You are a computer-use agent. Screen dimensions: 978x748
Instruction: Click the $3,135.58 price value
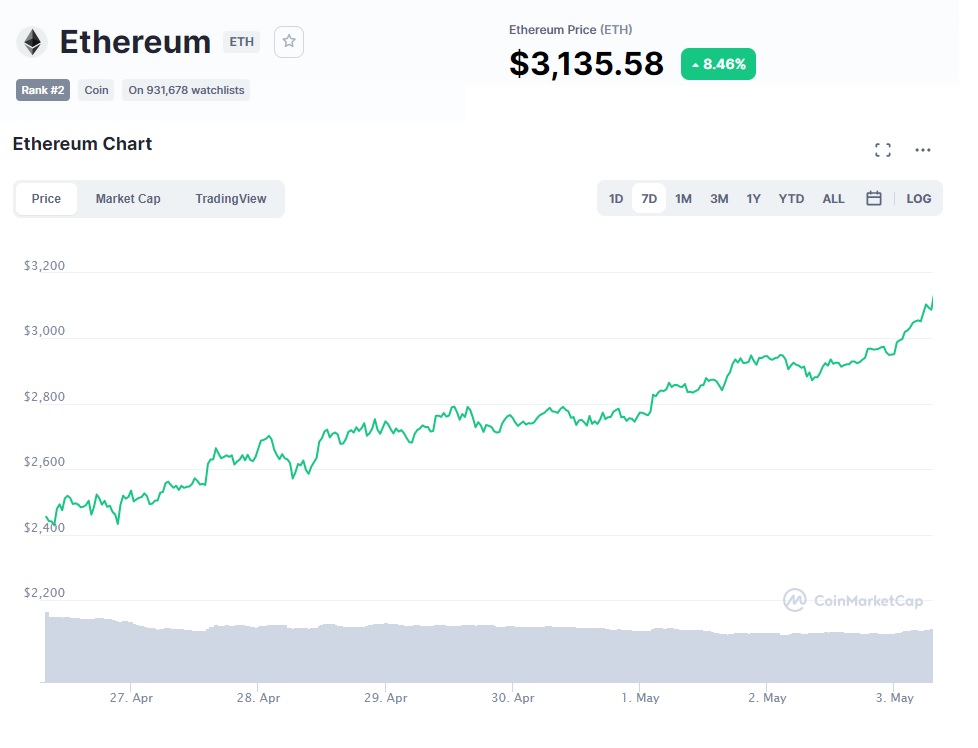click(x=586, y=64)
